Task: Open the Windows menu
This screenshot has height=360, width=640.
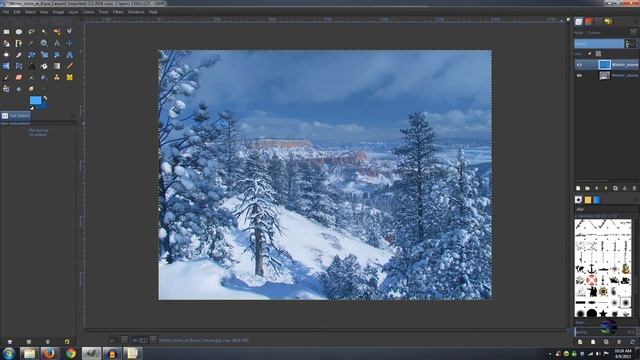Action: click(x=136, y=12)
